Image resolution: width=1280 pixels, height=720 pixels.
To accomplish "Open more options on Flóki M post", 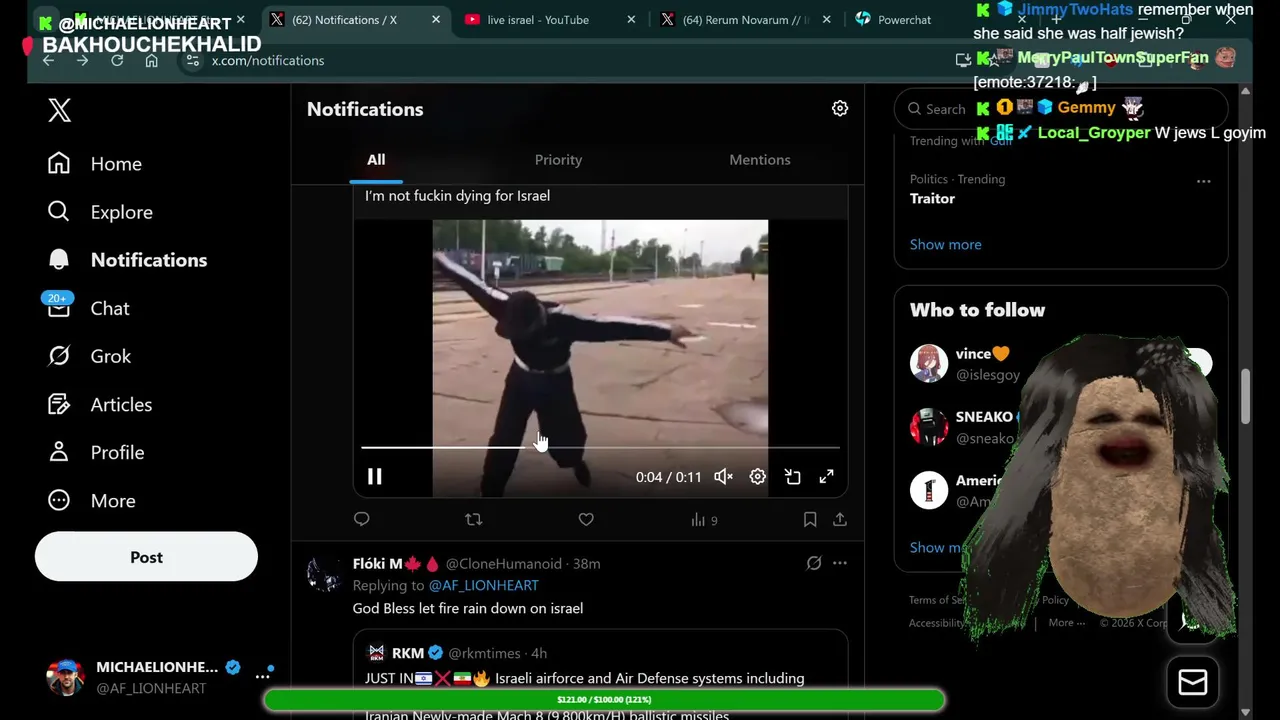I will [x=840, y=563].
